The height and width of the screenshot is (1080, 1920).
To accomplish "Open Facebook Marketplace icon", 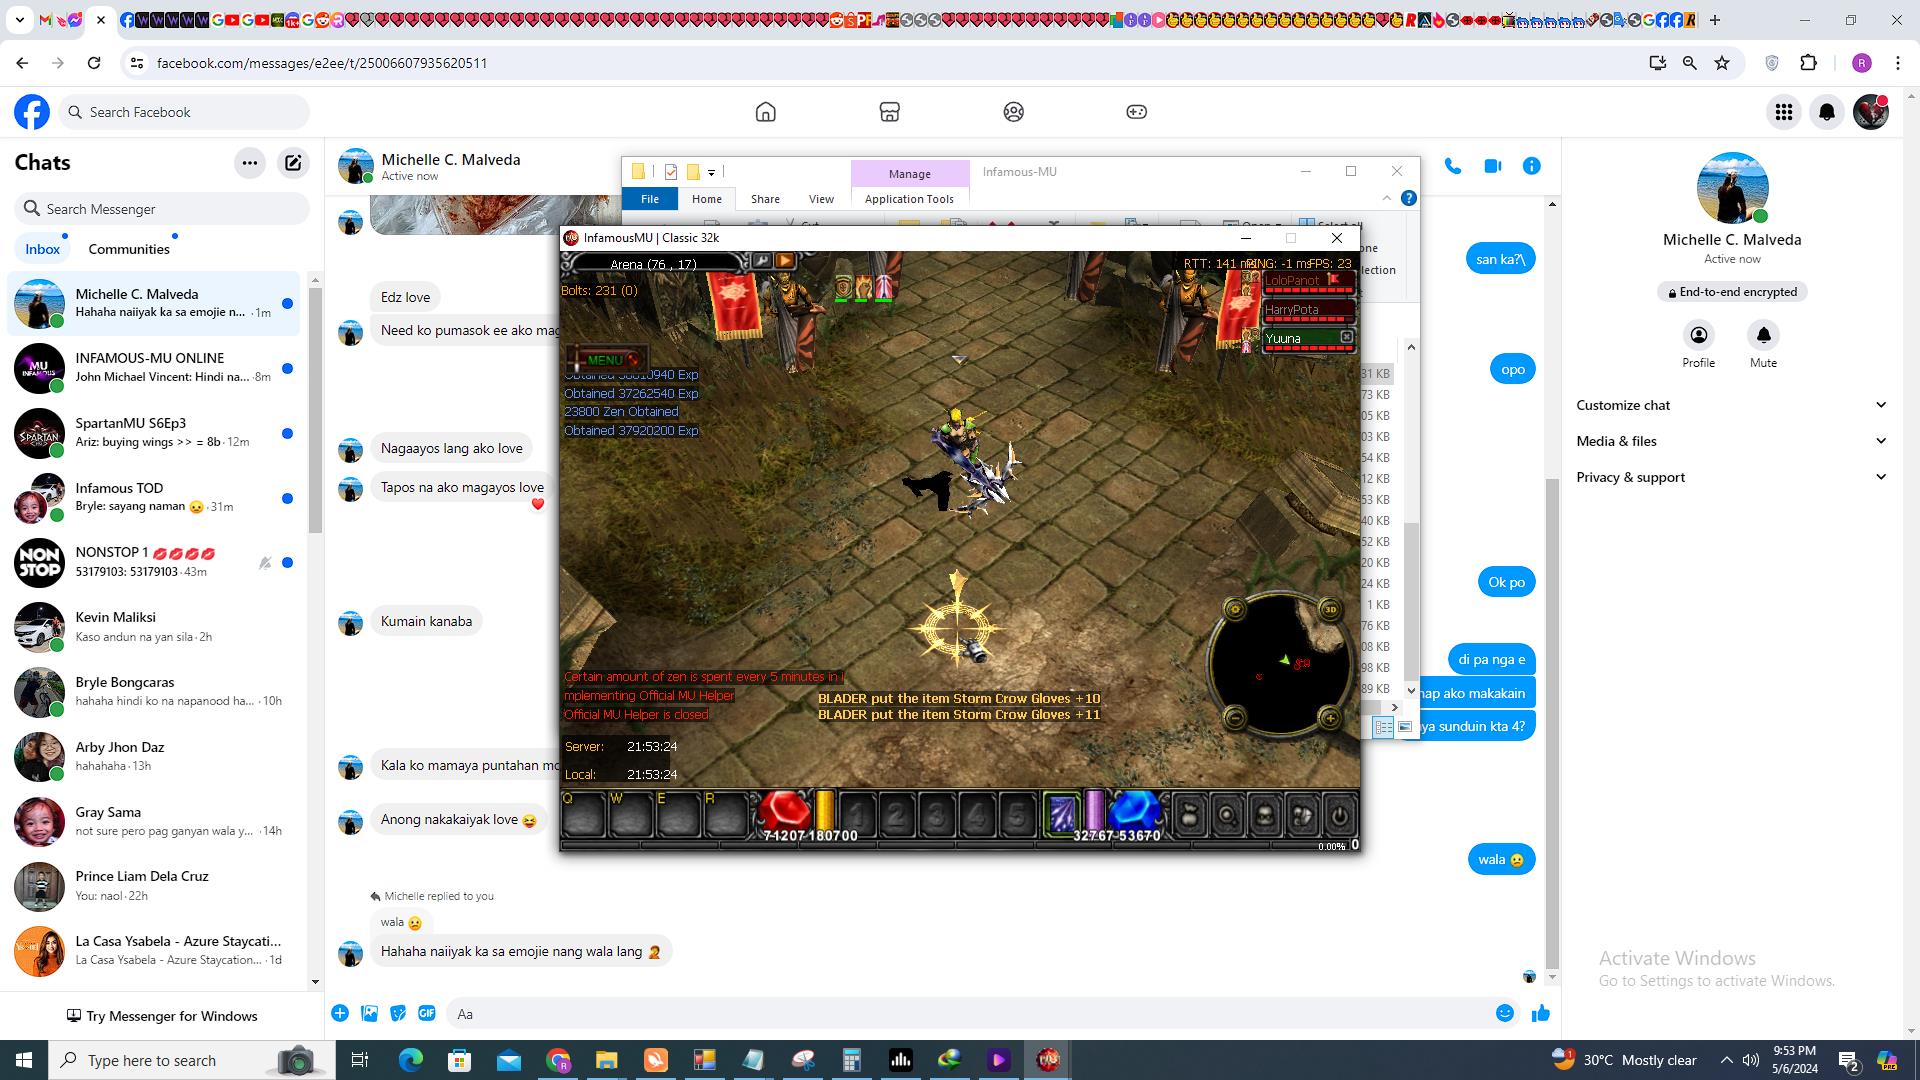I will (x=890, y=112).
